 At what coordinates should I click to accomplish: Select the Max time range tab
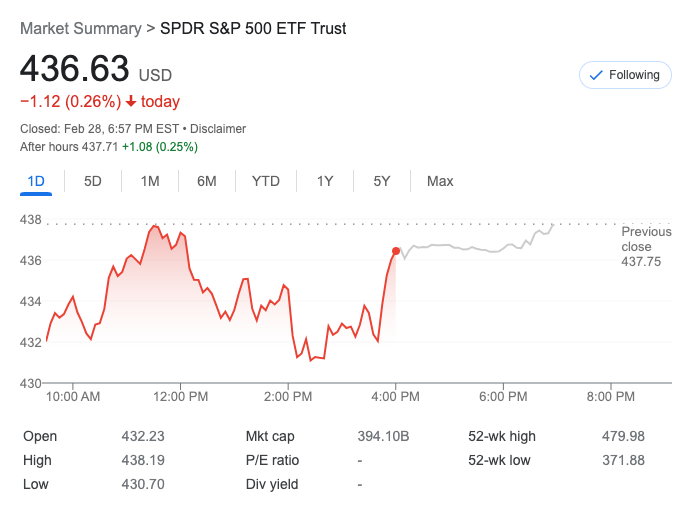[x=440, y=181]
